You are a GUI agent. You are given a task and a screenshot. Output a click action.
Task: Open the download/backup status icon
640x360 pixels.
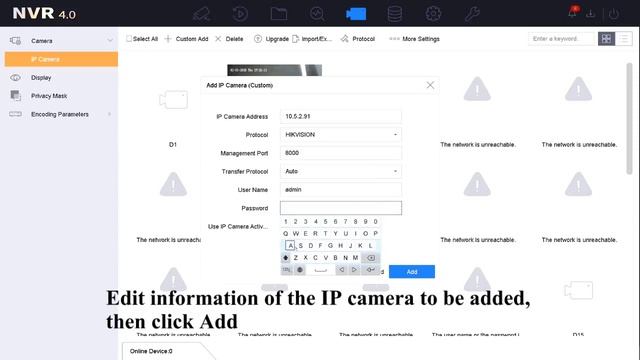[x=590, y=14]
